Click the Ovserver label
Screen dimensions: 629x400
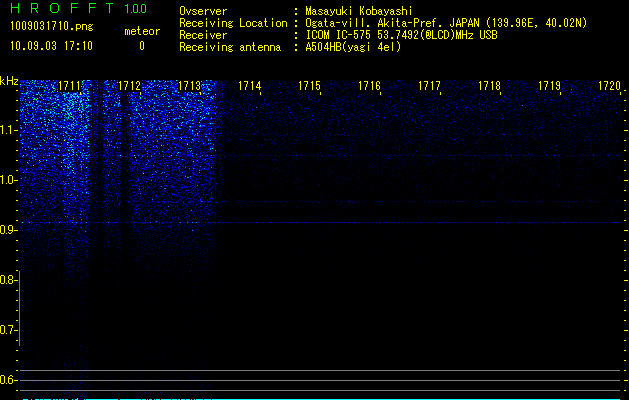203,11
